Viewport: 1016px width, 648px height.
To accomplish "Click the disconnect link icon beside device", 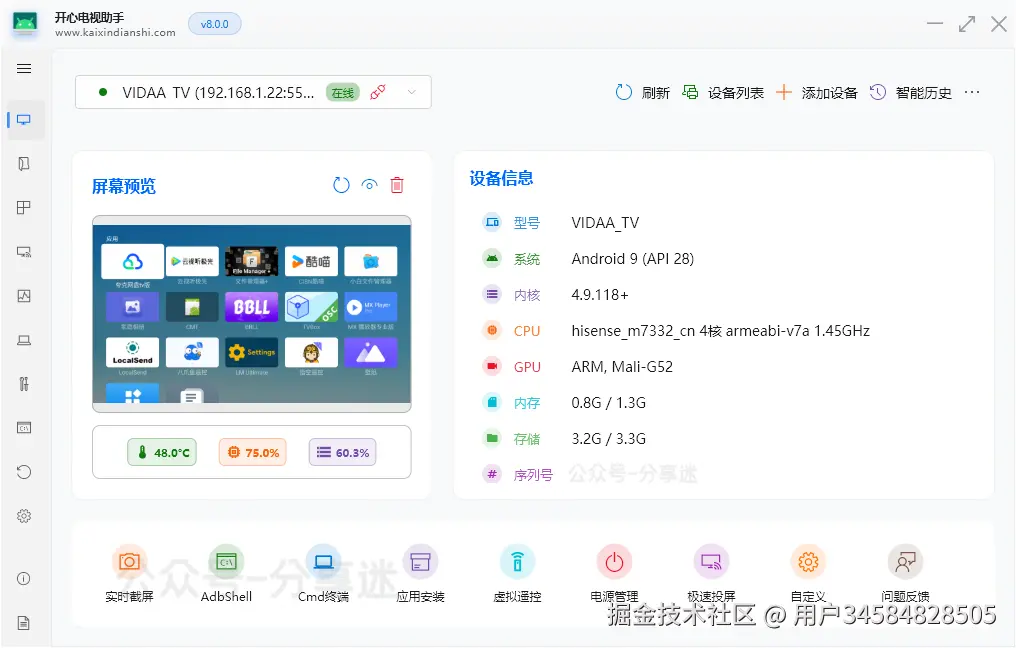I will pos(378,92).
